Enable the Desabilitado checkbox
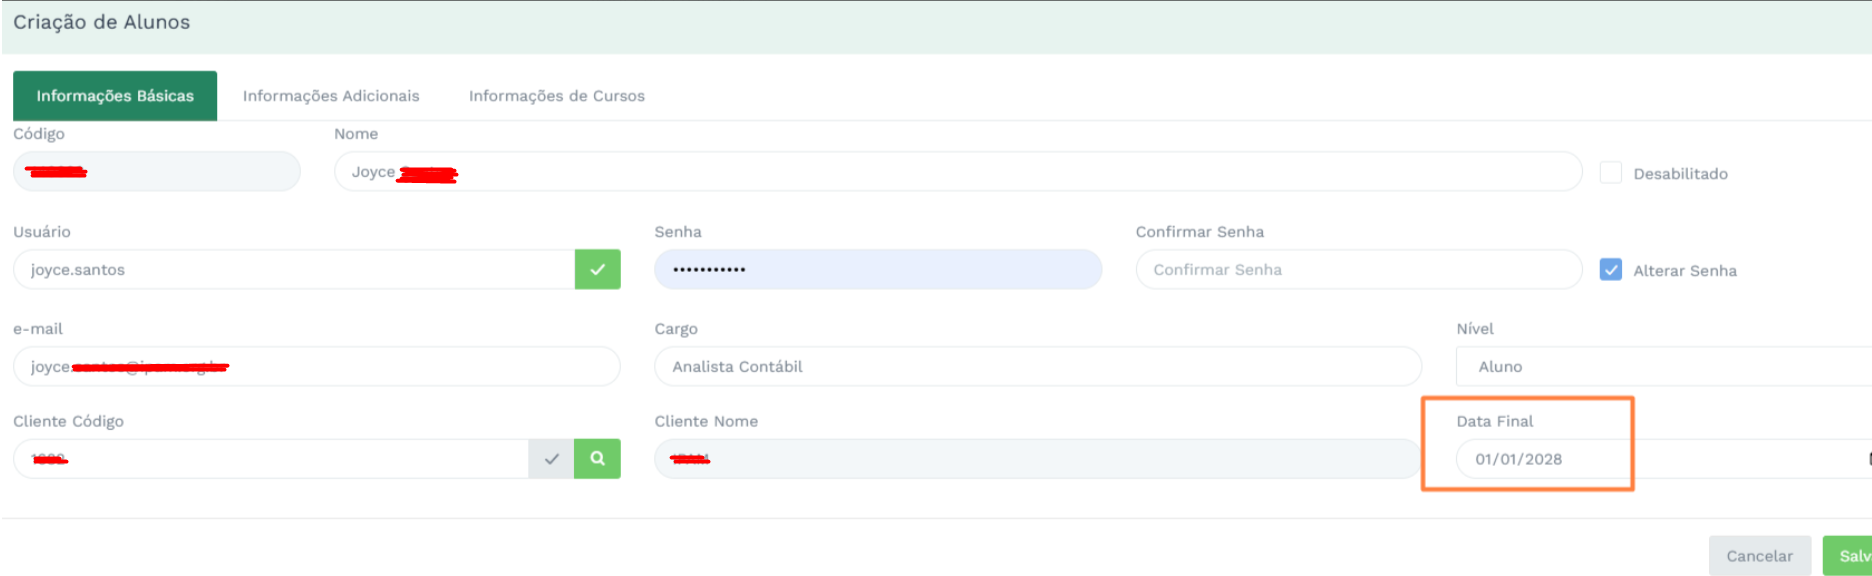The height and width of the screenshot is (576, 1872). click(x=1610, y=173)
